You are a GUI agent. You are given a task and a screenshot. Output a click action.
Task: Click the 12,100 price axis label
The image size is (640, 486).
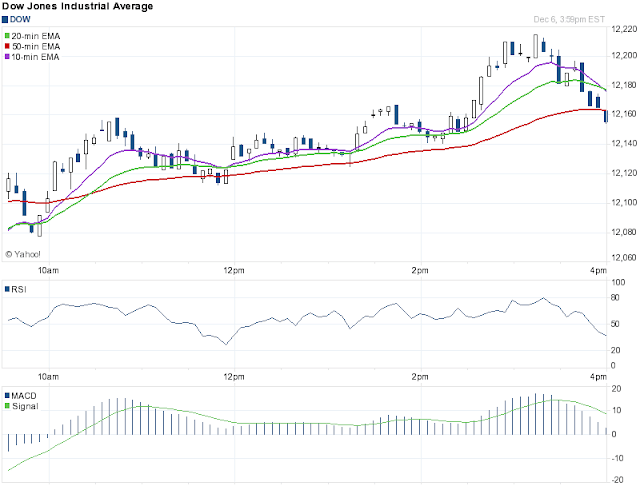point(624,202)
